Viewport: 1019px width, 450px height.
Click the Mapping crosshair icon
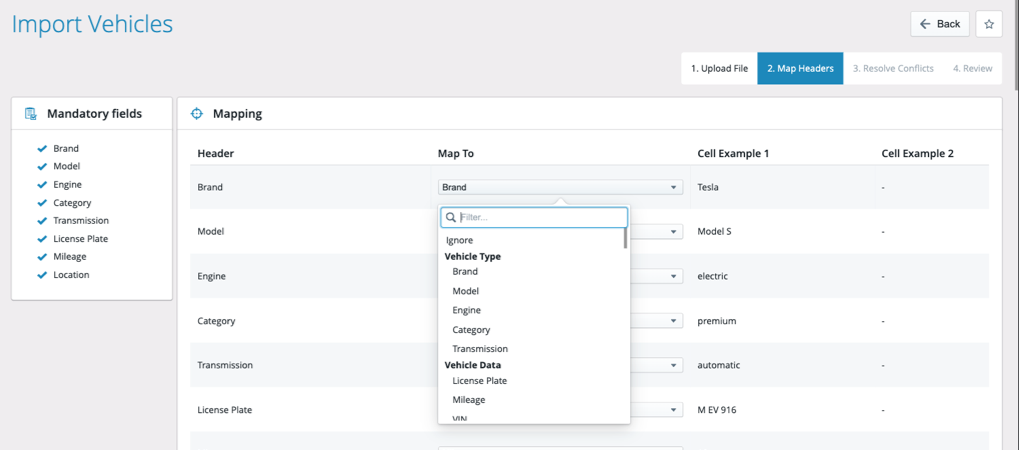[197, 114]
